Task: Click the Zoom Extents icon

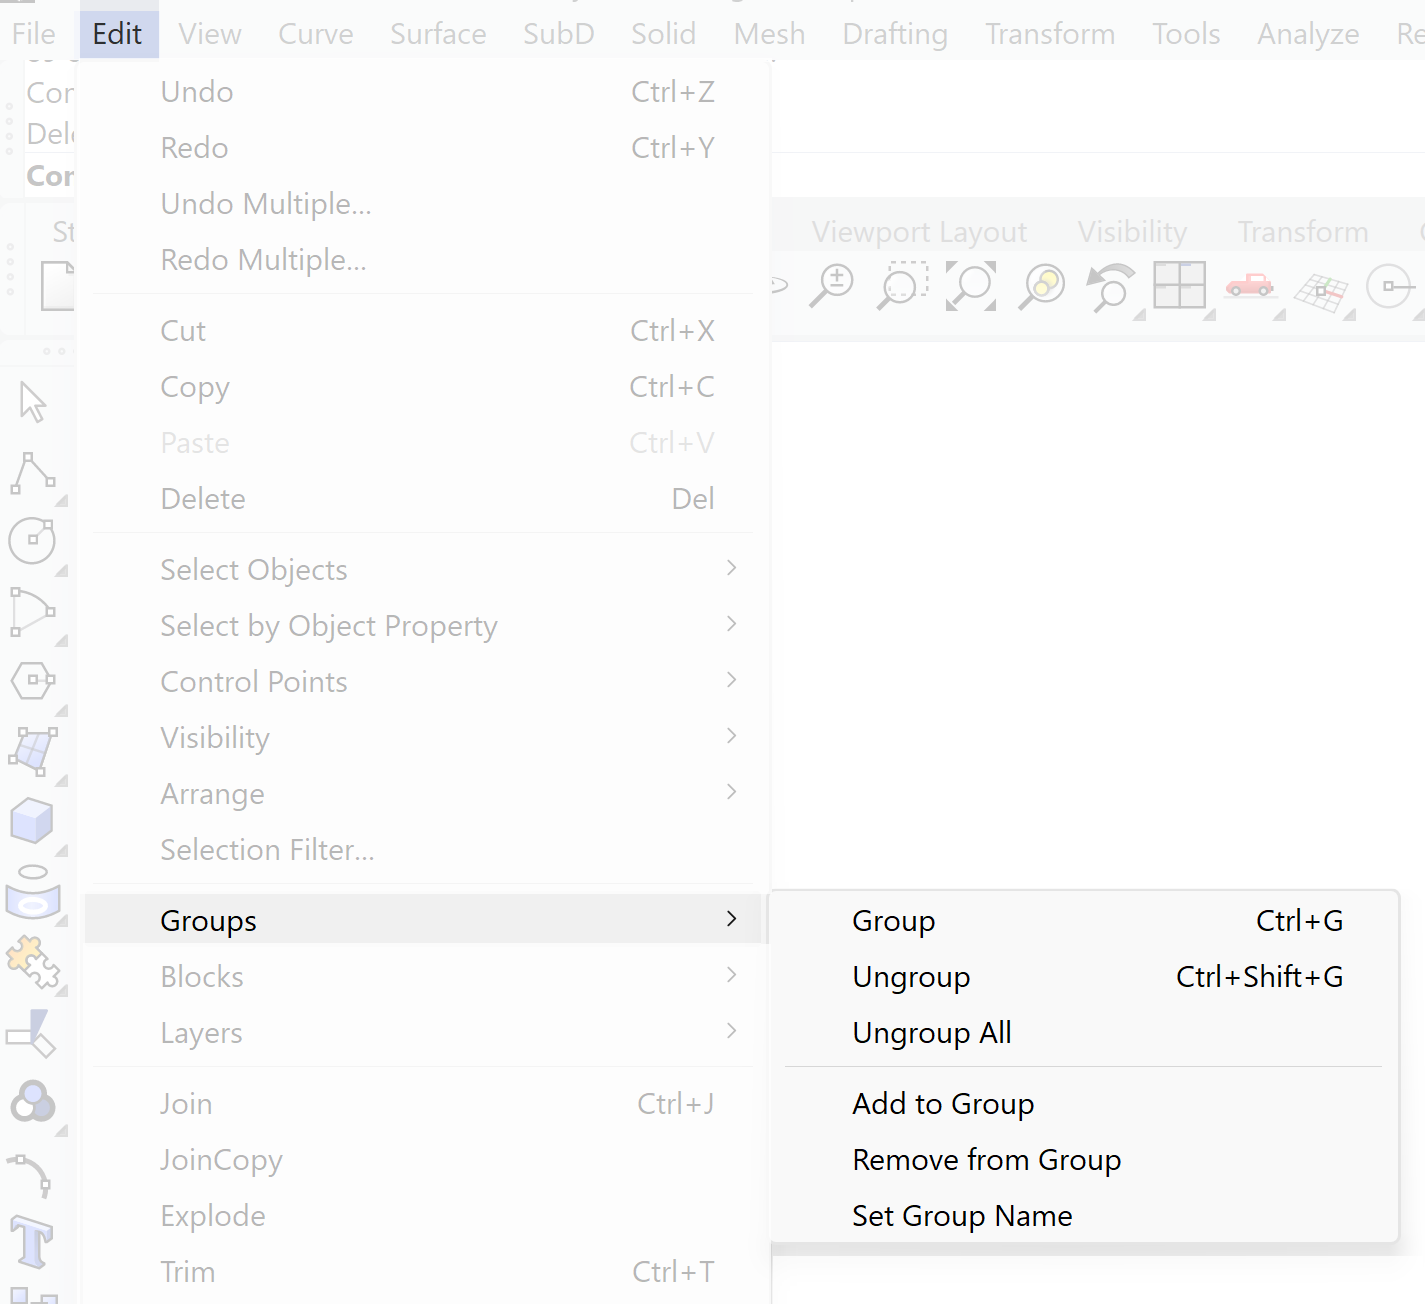Action: pyautogui.click(x=971, y=286)
